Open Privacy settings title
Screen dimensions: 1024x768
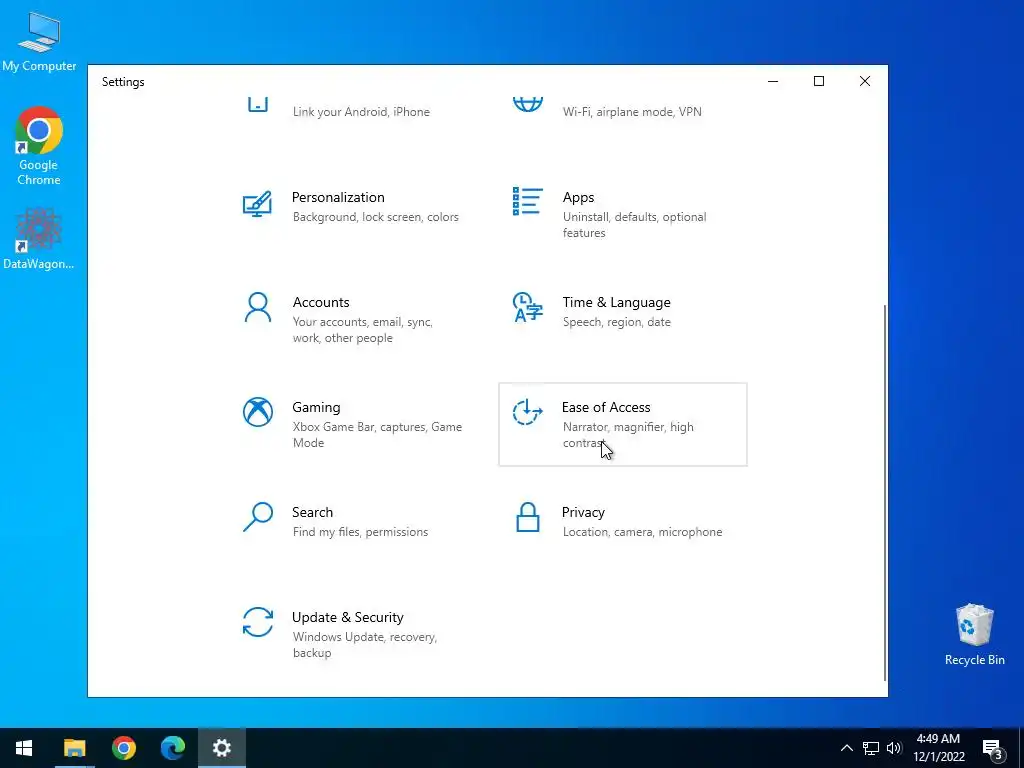[583, 513]
